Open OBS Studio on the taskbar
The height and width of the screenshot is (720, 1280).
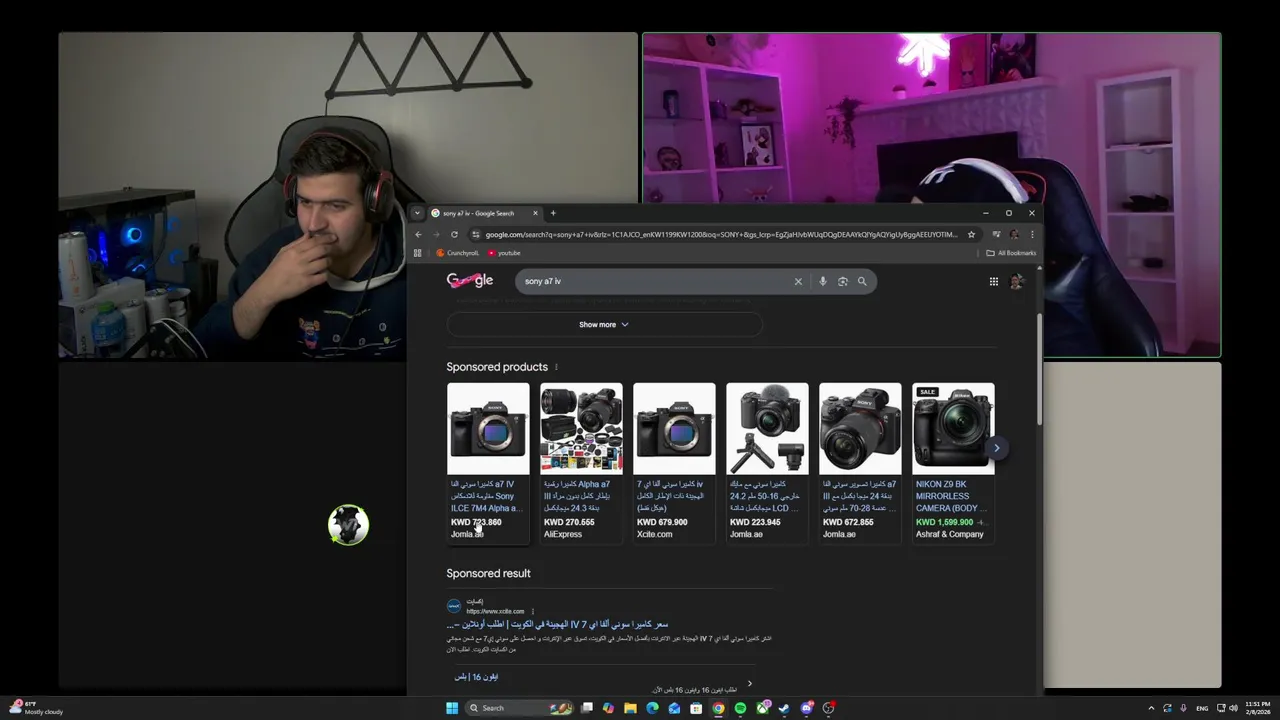pos(829,708)
